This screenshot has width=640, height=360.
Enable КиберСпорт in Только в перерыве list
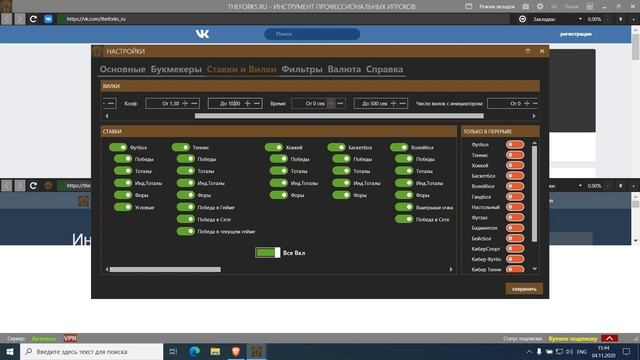(x=515, y=249)
